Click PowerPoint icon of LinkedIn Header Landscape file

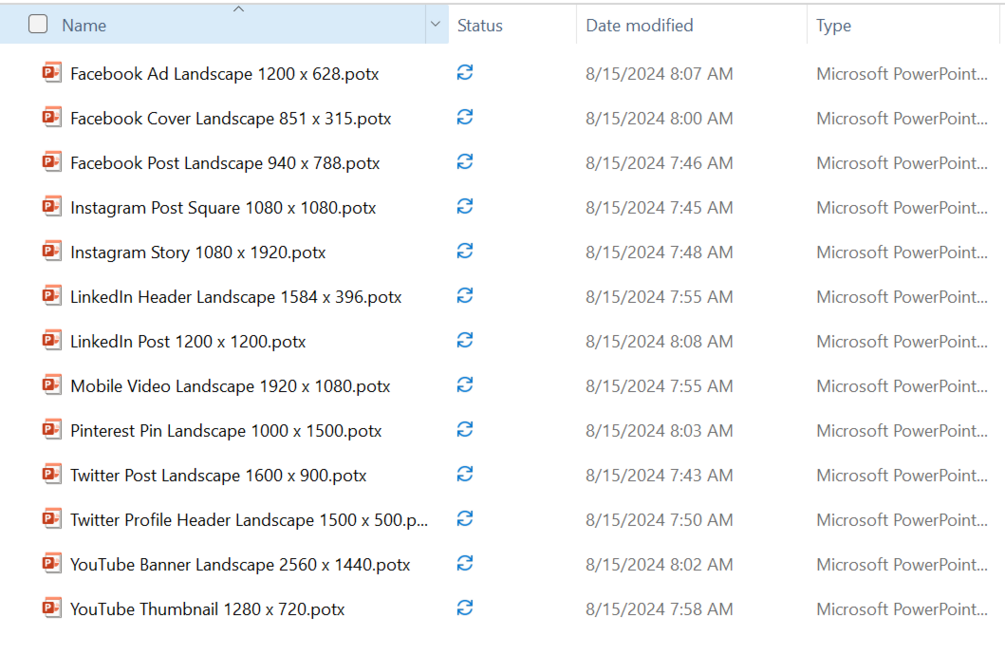[52, 296]
